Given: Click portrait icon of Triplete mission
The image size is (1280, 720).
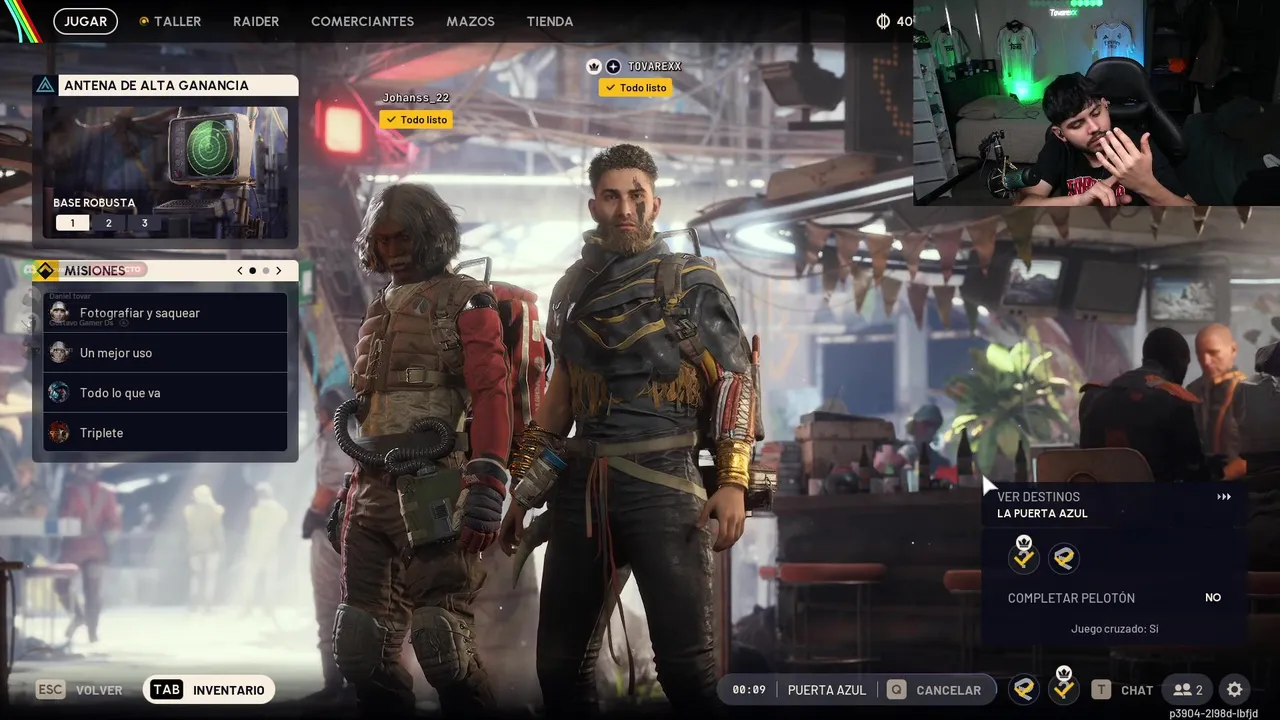Looking at the screenshot, I should [60, 433].
